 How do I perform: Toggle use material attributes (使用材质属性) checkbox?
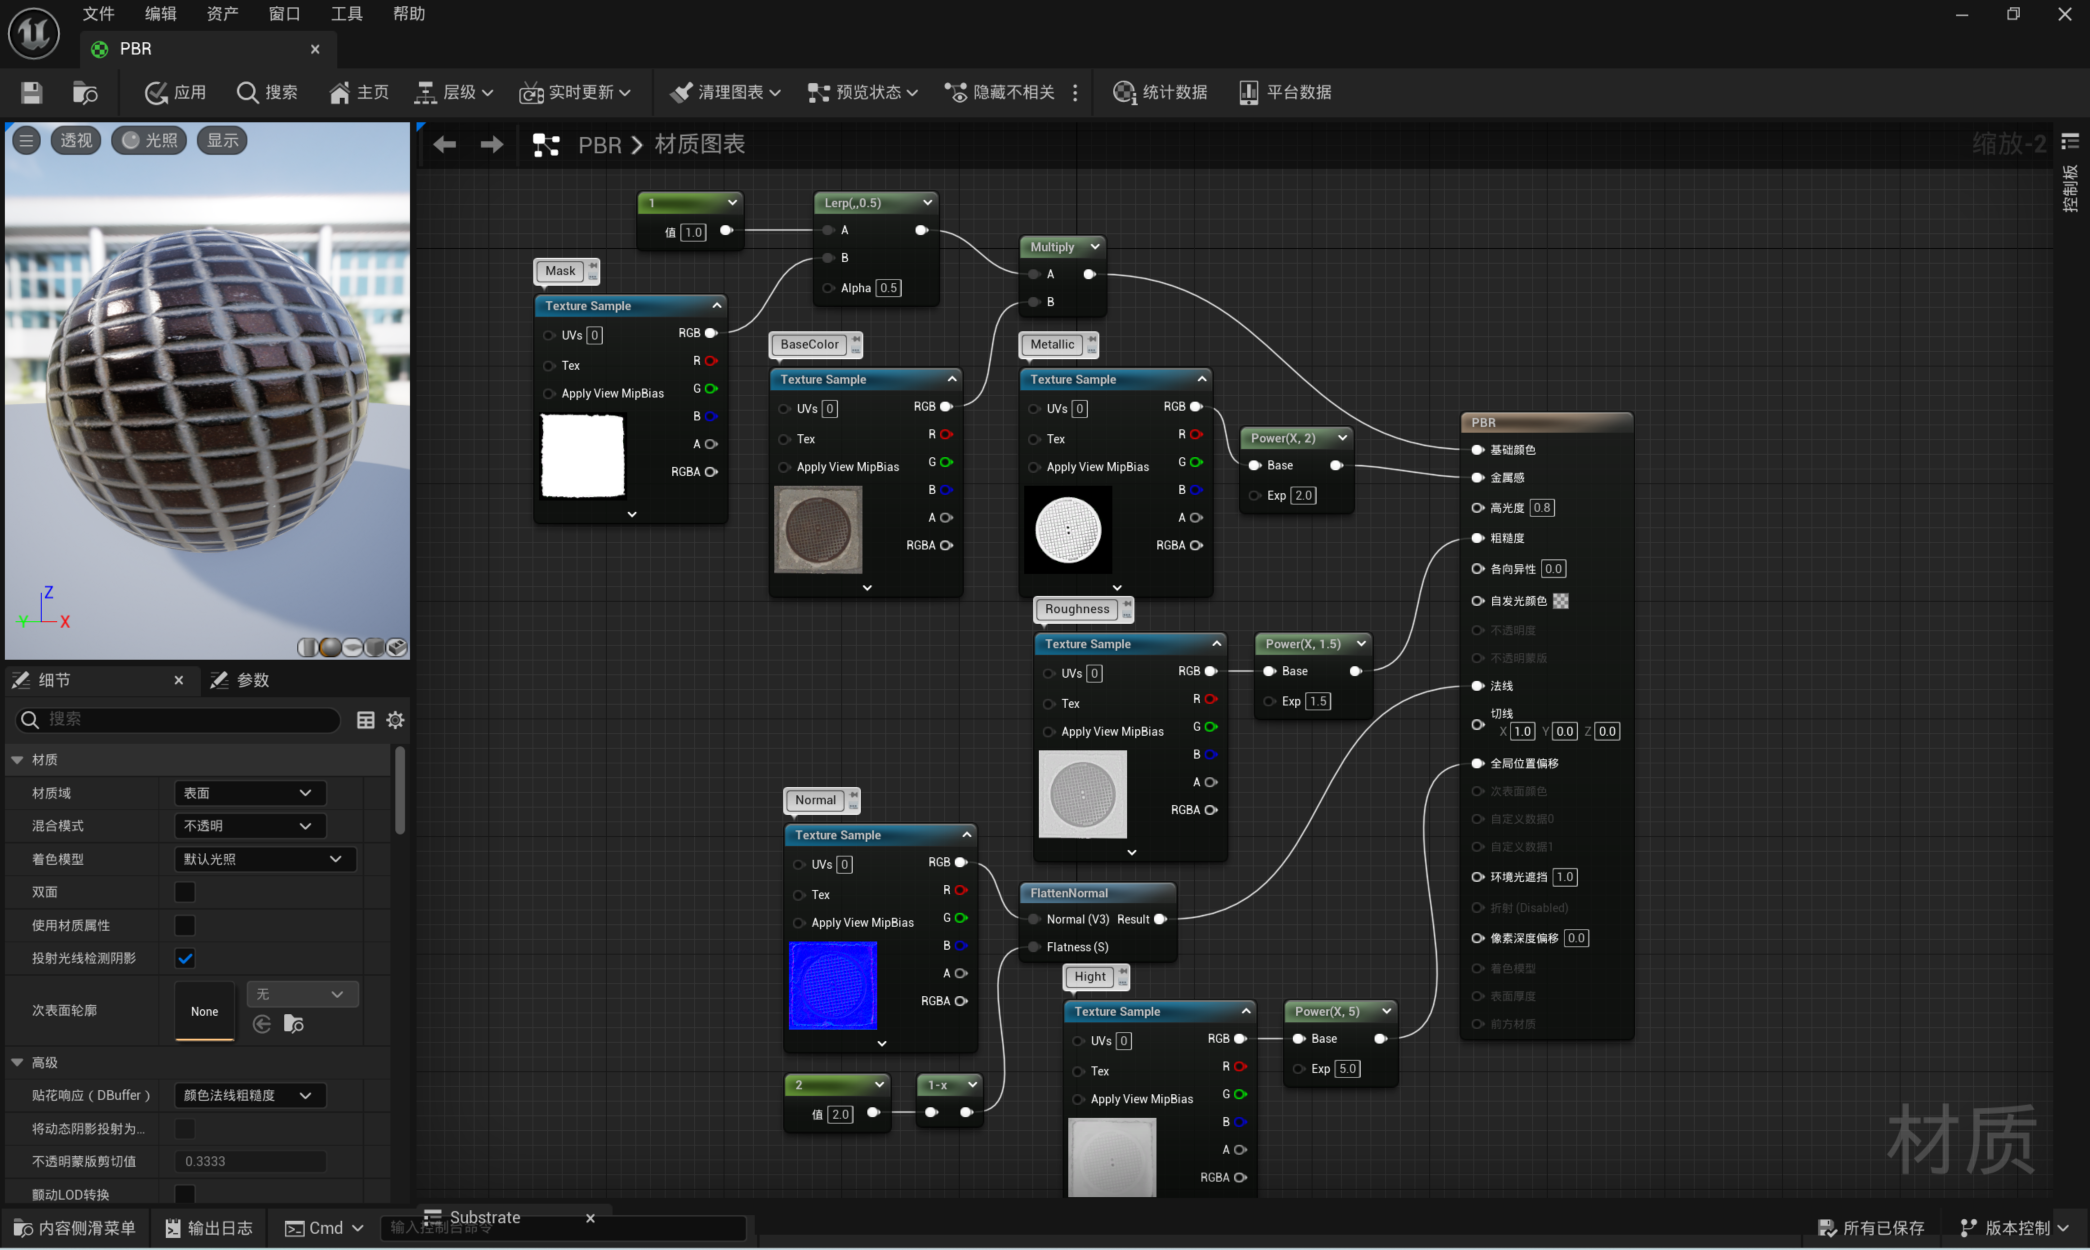coord(185,925)
